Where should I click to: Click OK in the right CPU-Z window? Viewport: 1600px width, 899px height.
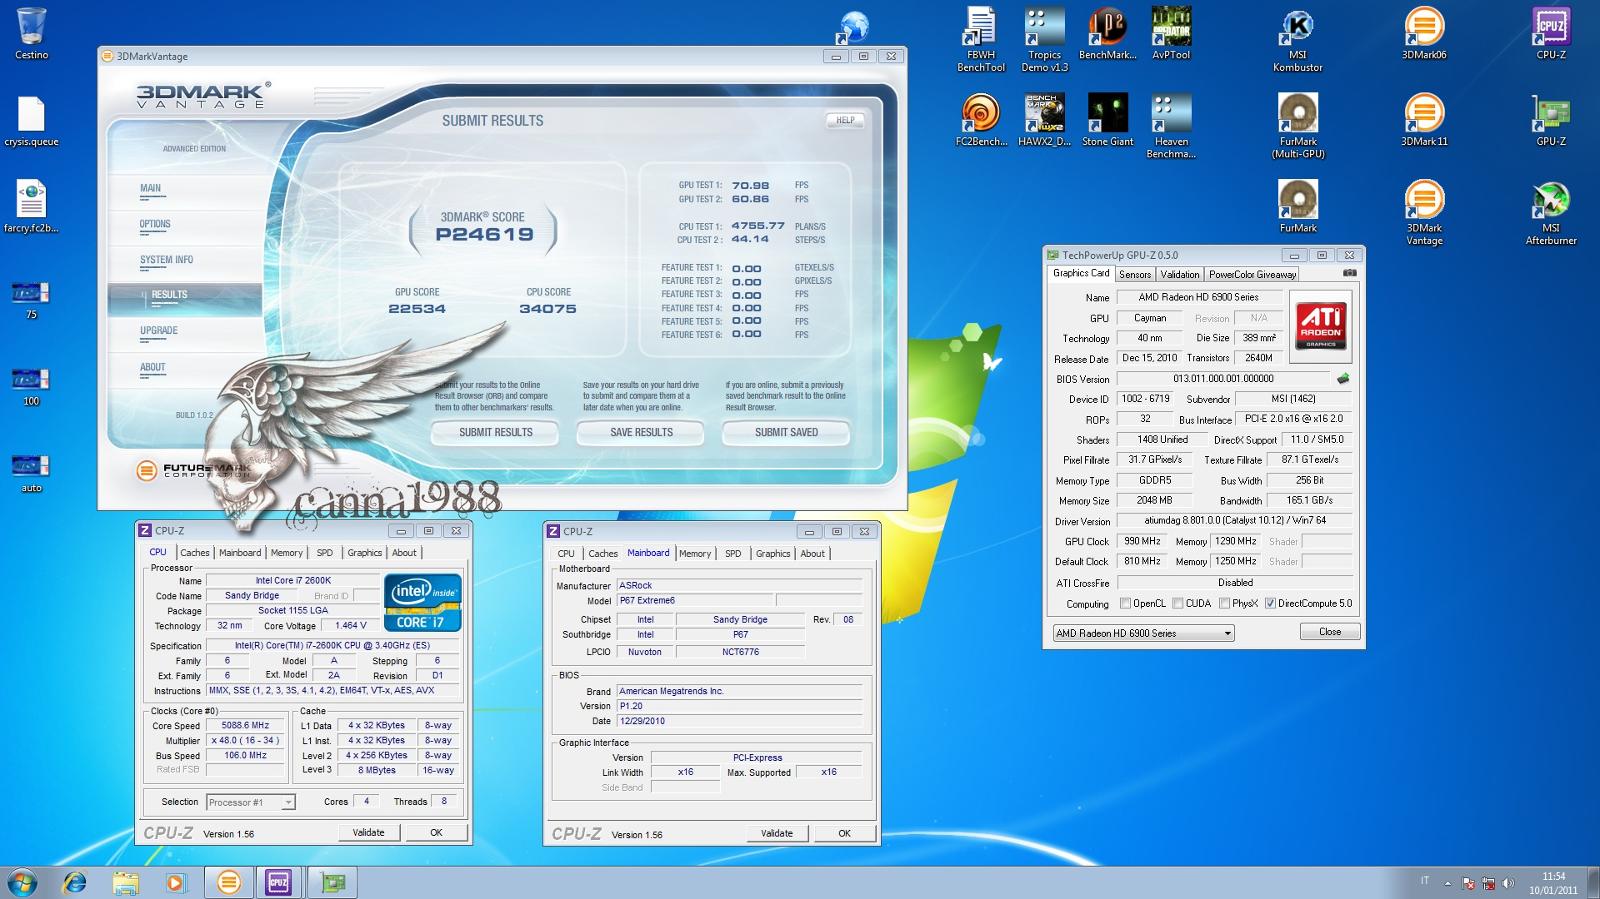(x=844, y=833)
